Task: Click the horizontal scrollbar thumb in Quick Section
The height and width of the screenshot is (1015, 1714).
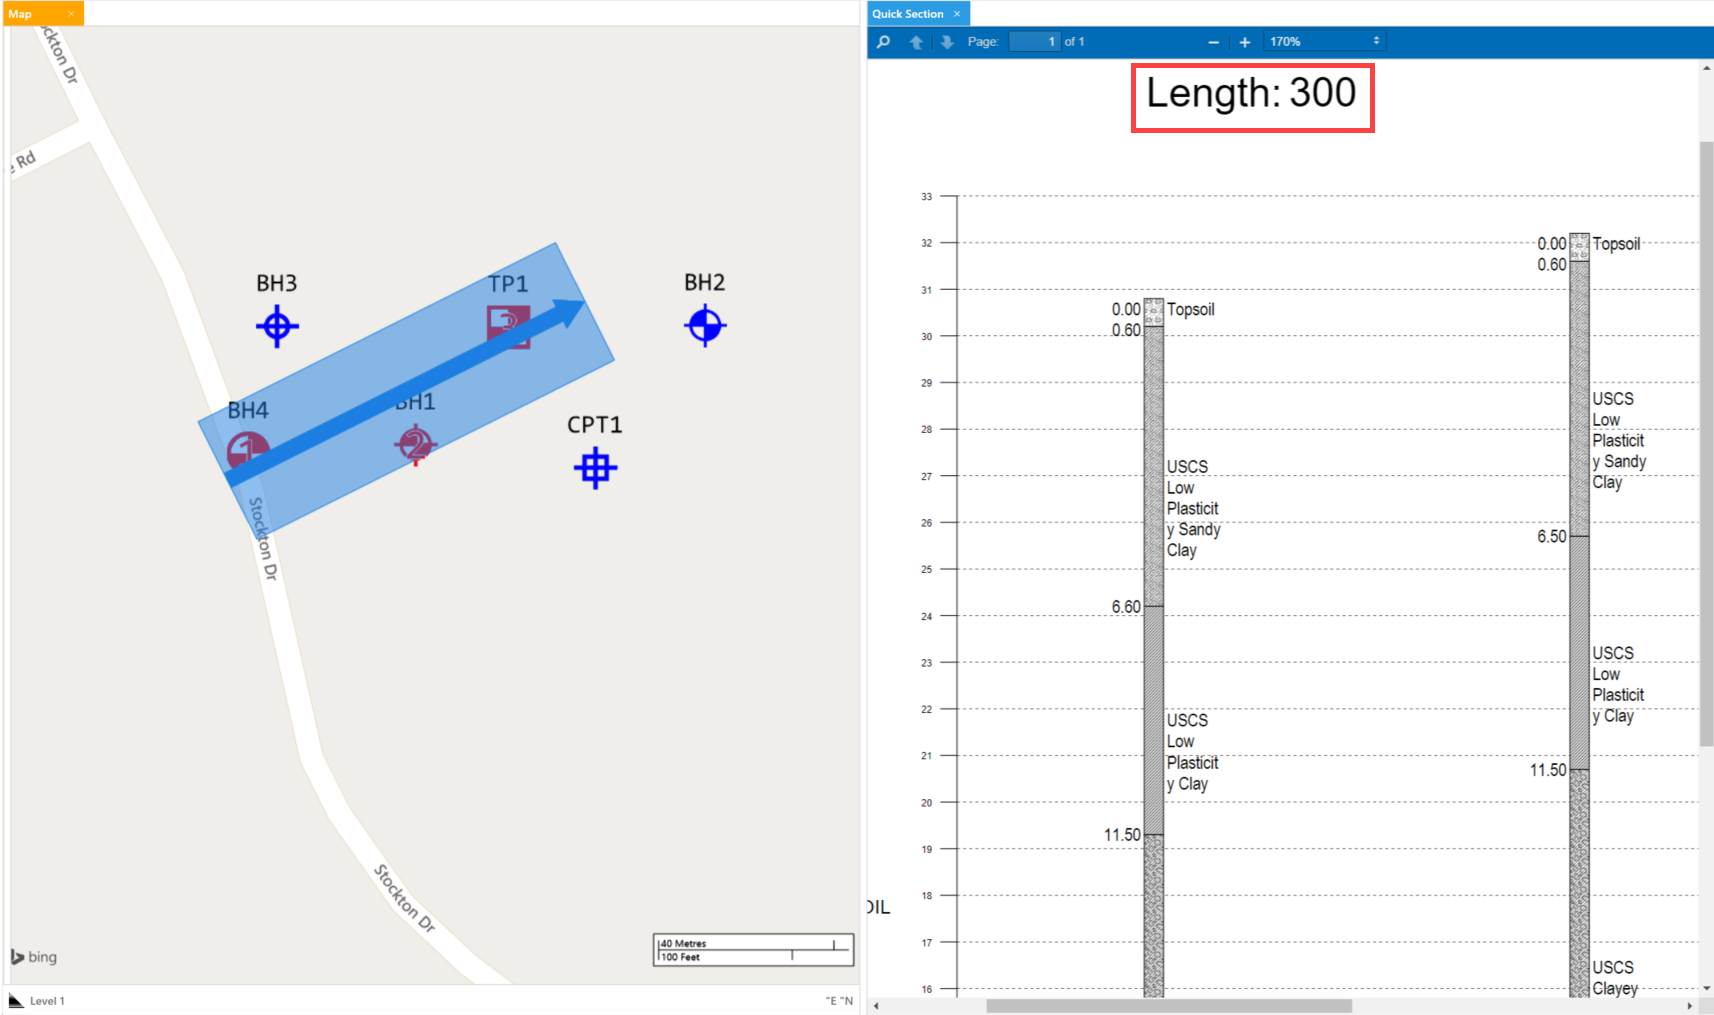Action: (x=1169, y=1006)
